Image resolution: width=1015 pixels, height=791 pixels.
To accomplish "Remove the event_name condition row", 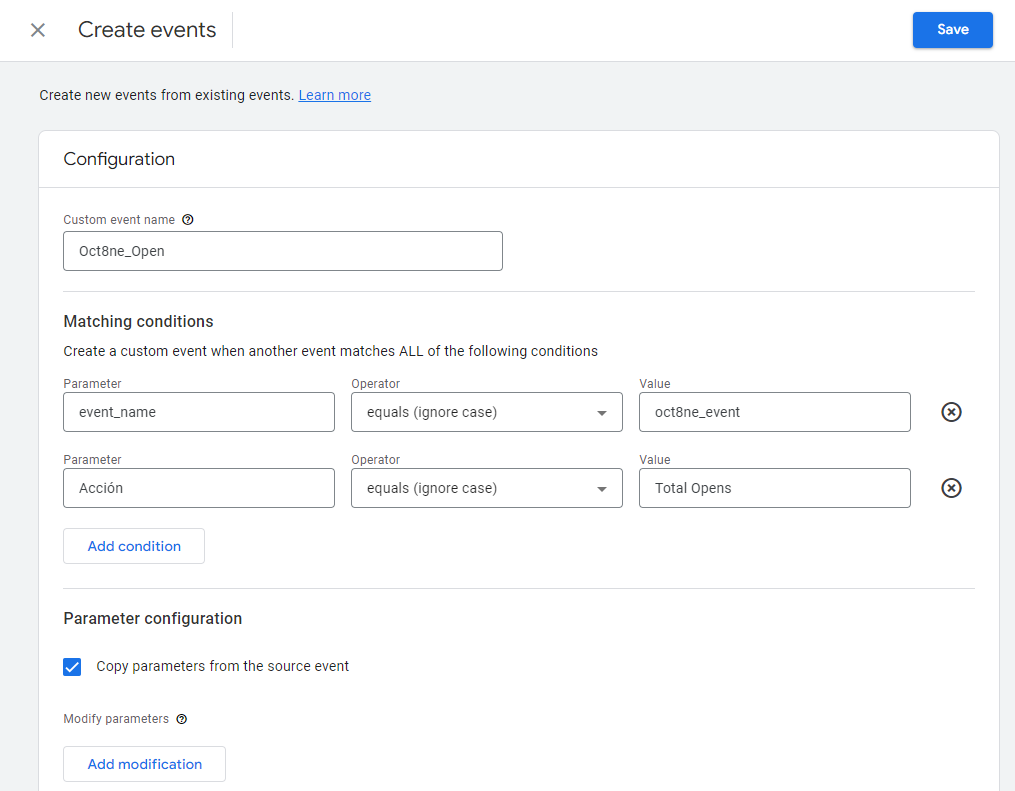I will [951, 412].
